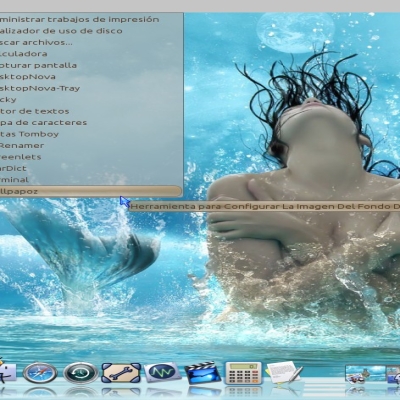Image resolution: width=400 pixels, height=400 pixels.
Task: Choose 'pturar pantalla' menu entry
Action: 91,65
